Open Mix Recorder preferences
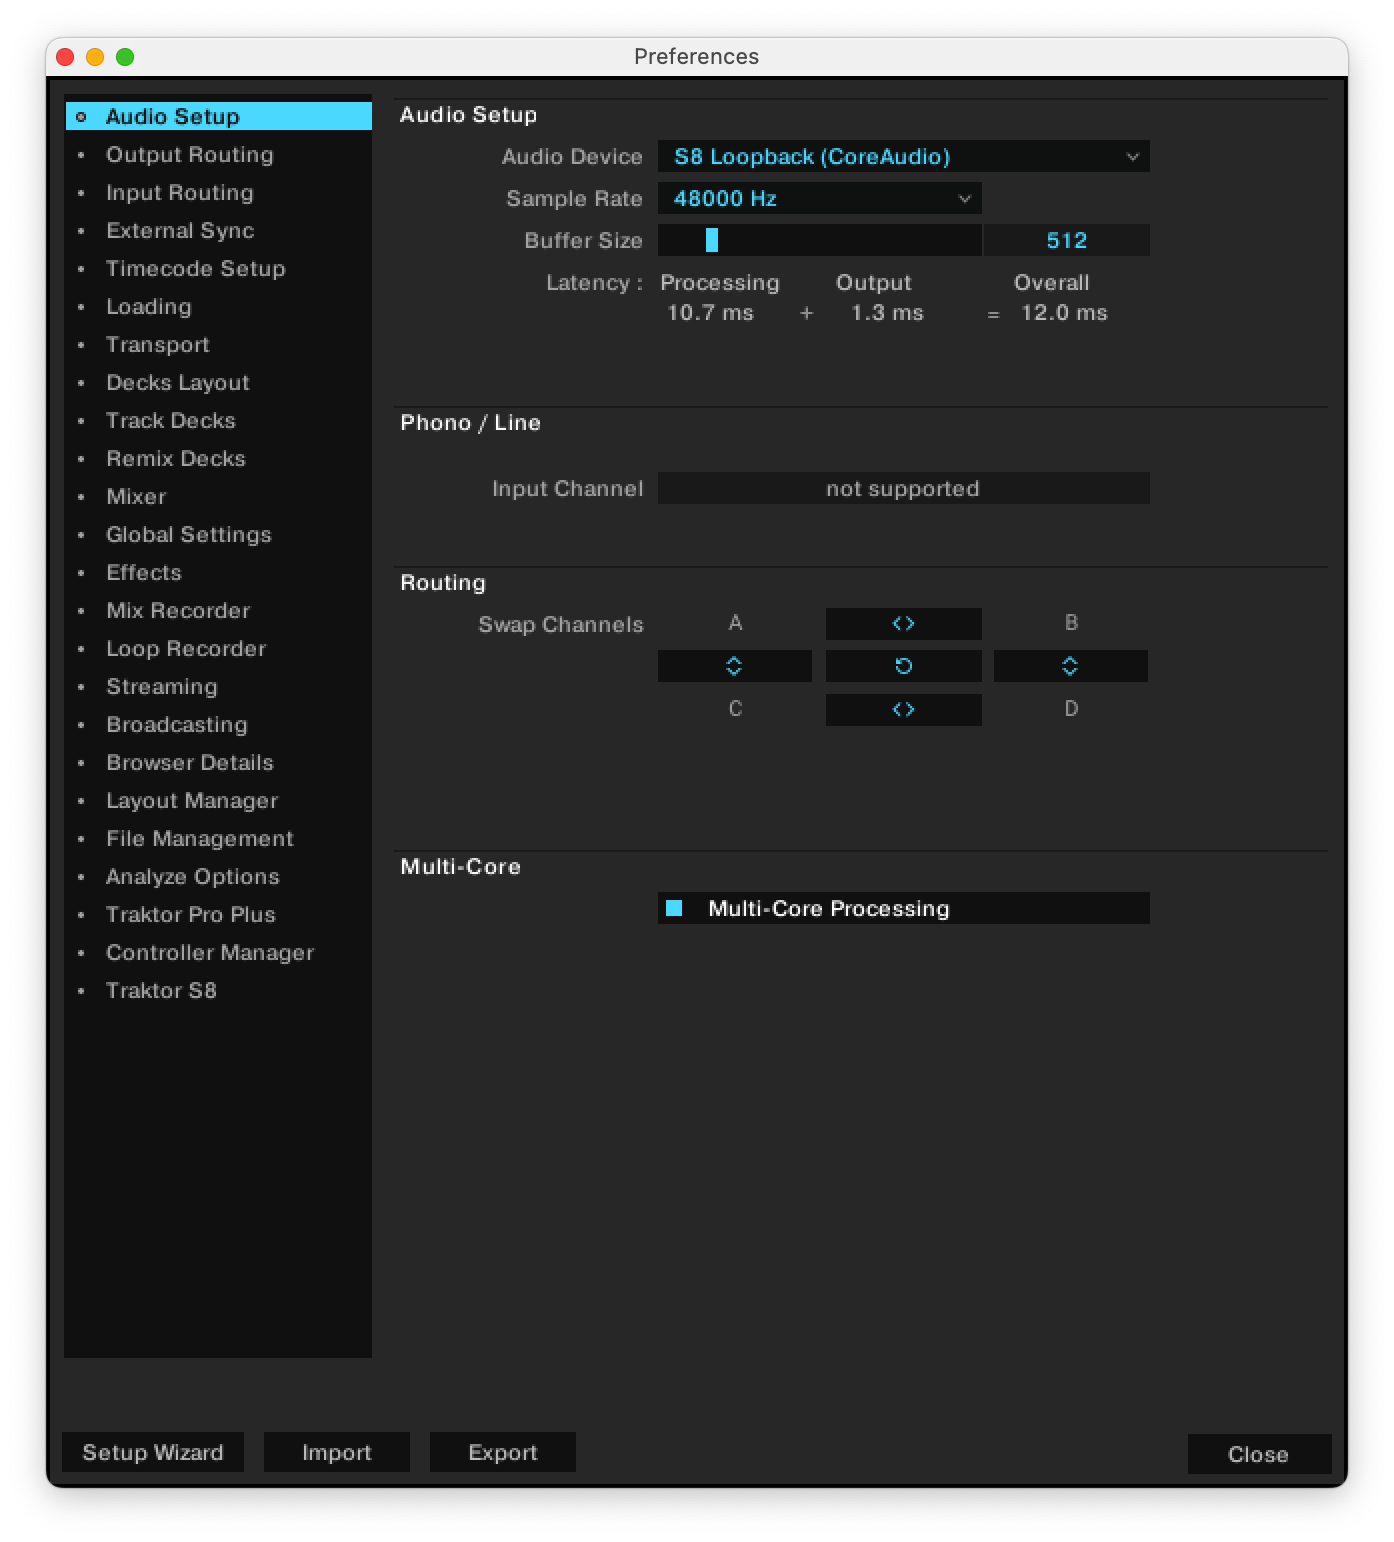Viewport: 1394px width, 1542px height. click(x=218, y=610)
